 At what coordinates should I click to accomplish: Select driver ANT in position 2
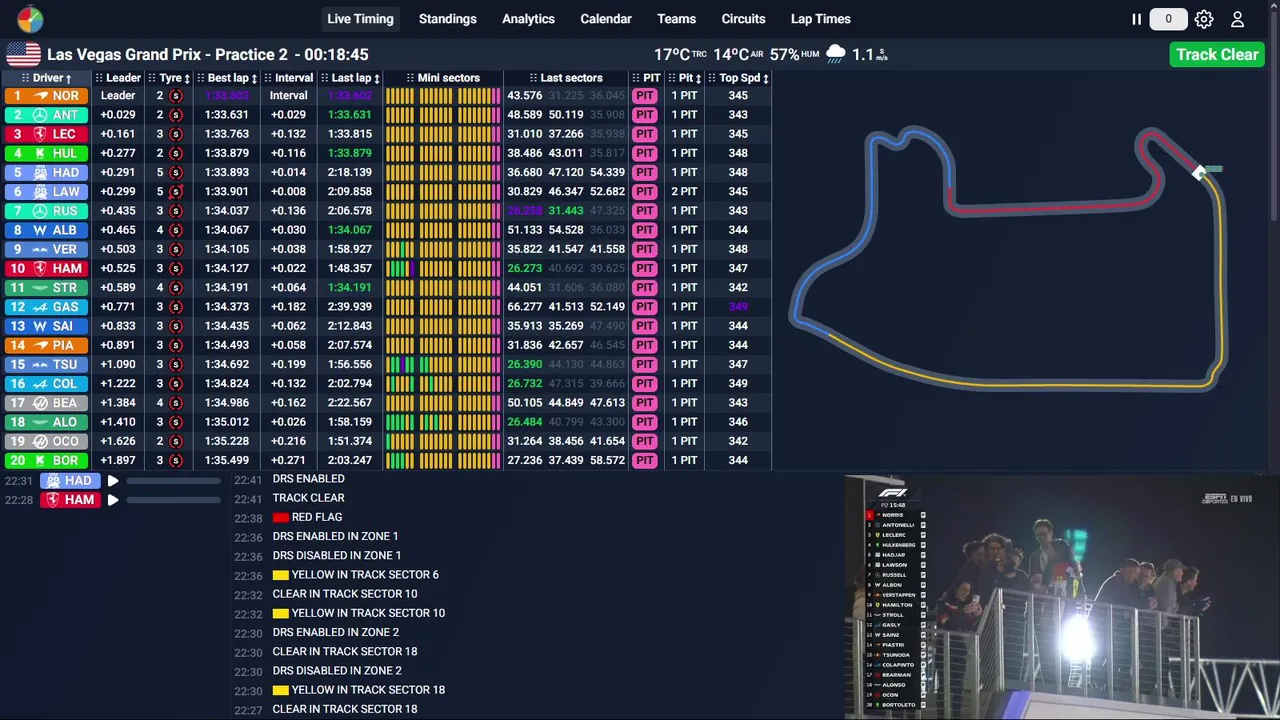pos(46,115)
